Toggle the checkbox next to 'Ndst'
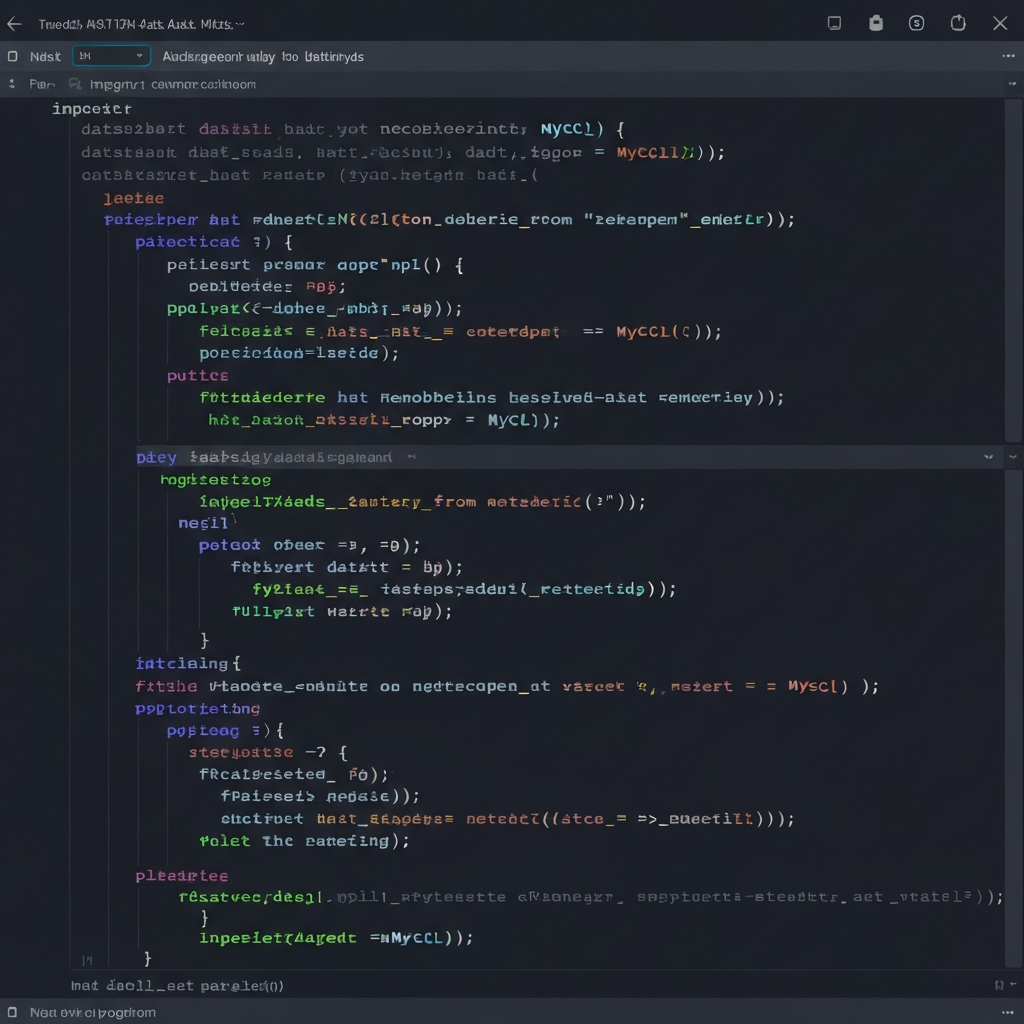The width and height of the screenshot is (1024, 1024). click(13, 57)
